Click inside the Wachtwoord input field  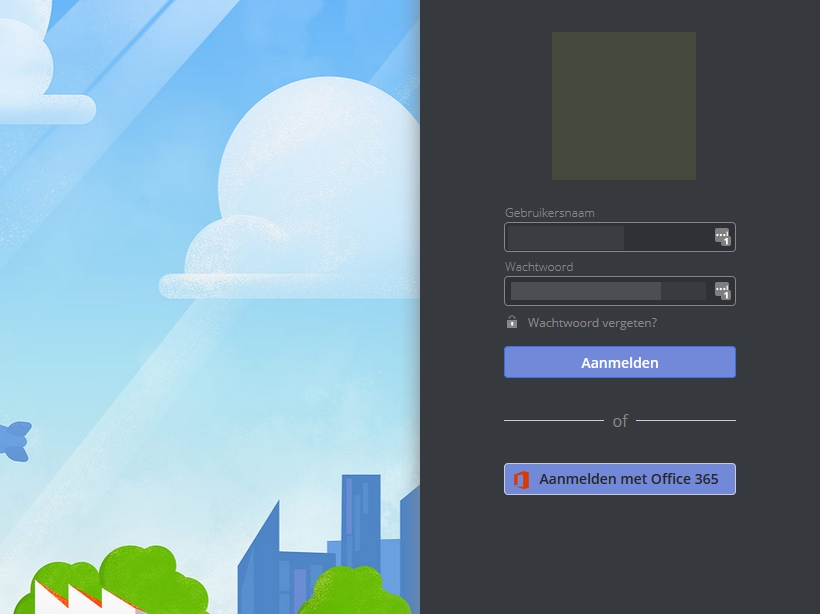(x=600, y=291)
